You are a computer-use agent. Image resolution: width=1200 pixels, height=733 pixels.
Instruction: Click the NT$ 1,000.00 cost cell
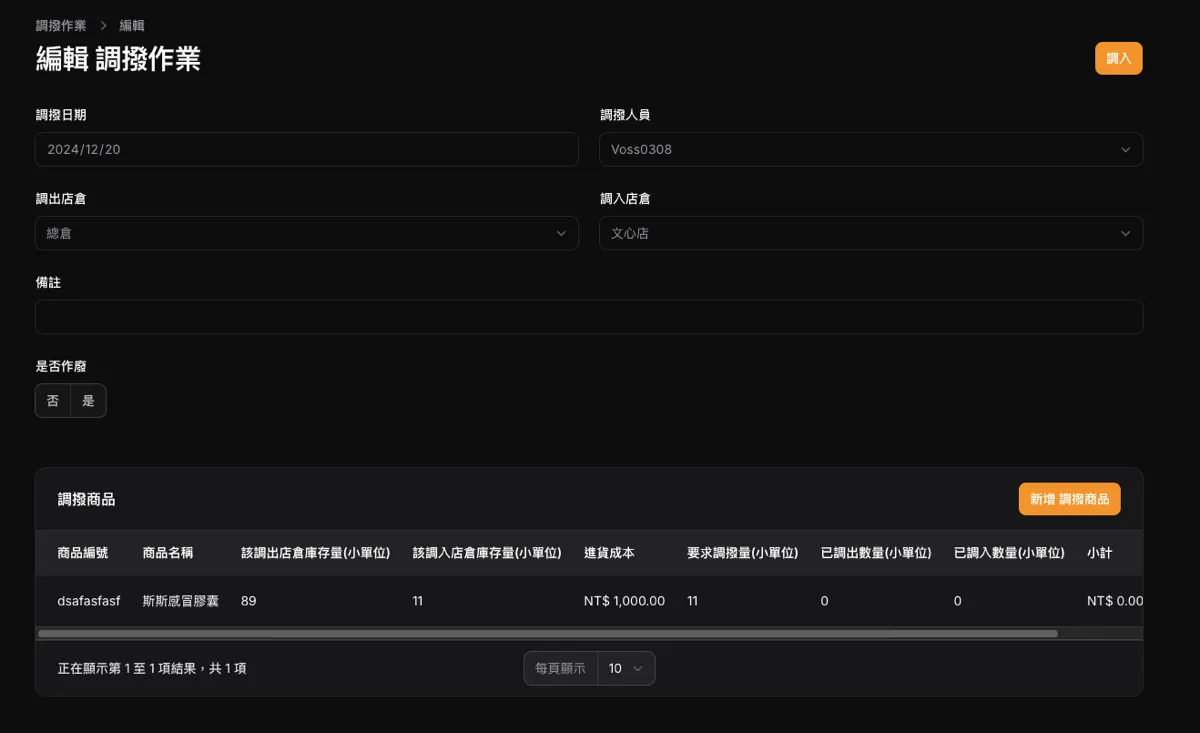[624, 601]
